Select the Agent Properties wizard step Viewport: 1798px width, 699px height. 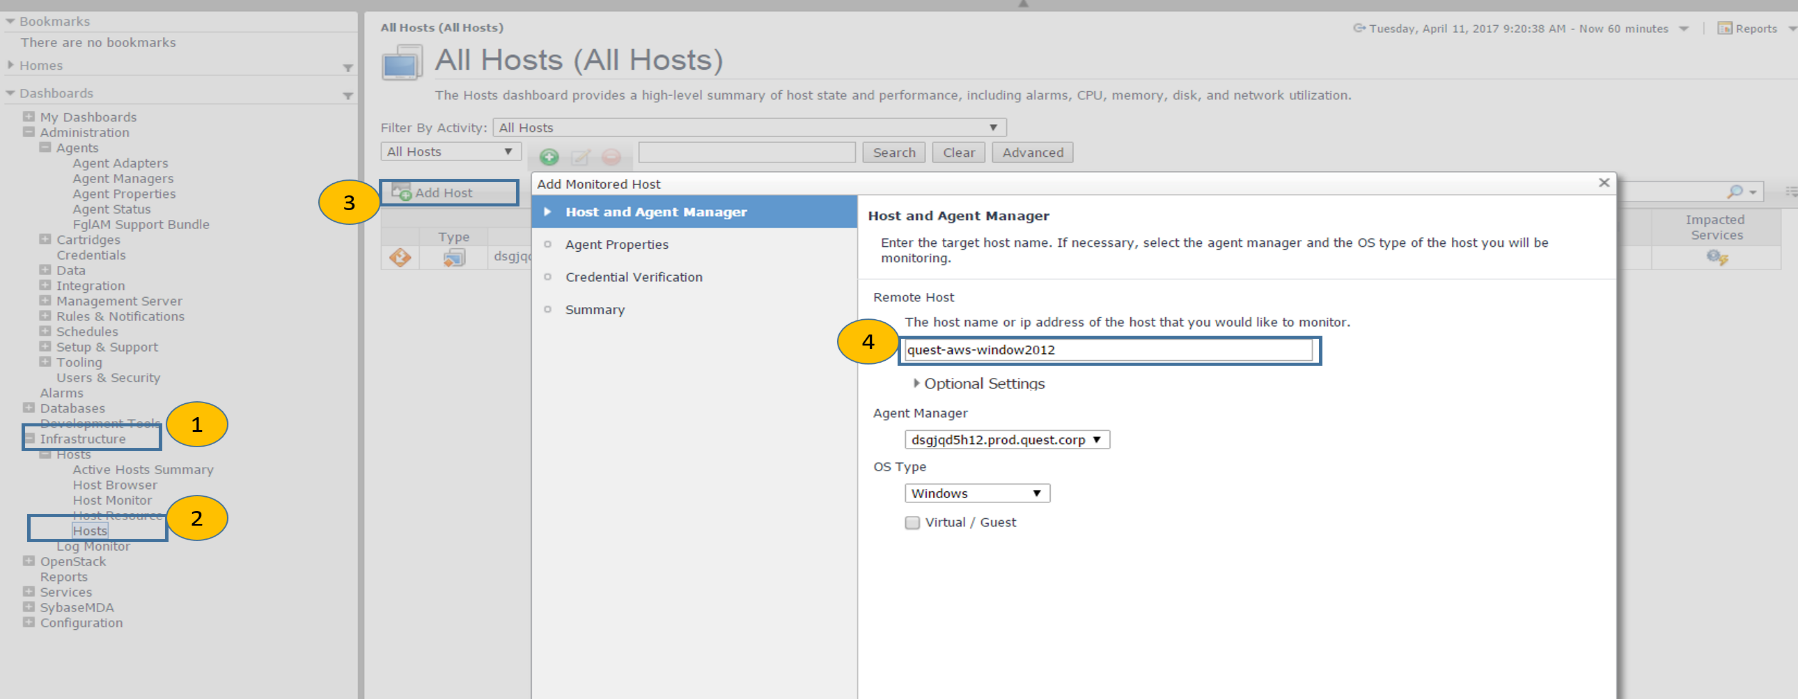point(616,245)
